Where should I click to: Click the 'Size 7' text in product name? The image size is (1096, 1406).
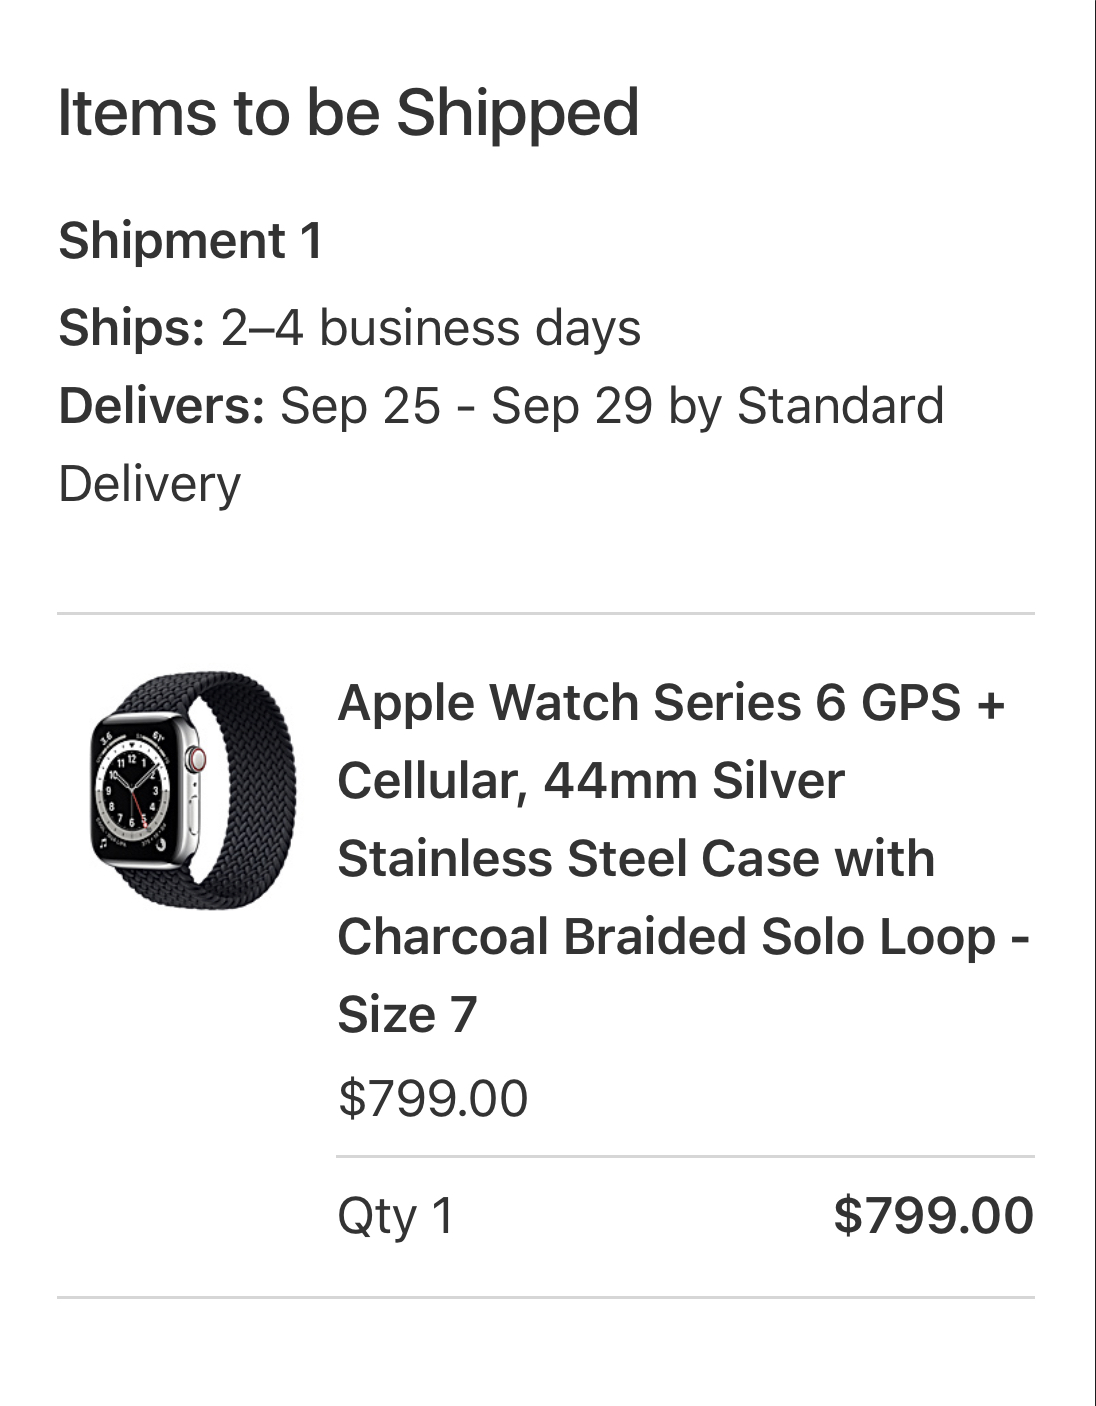coord(407,1014)
